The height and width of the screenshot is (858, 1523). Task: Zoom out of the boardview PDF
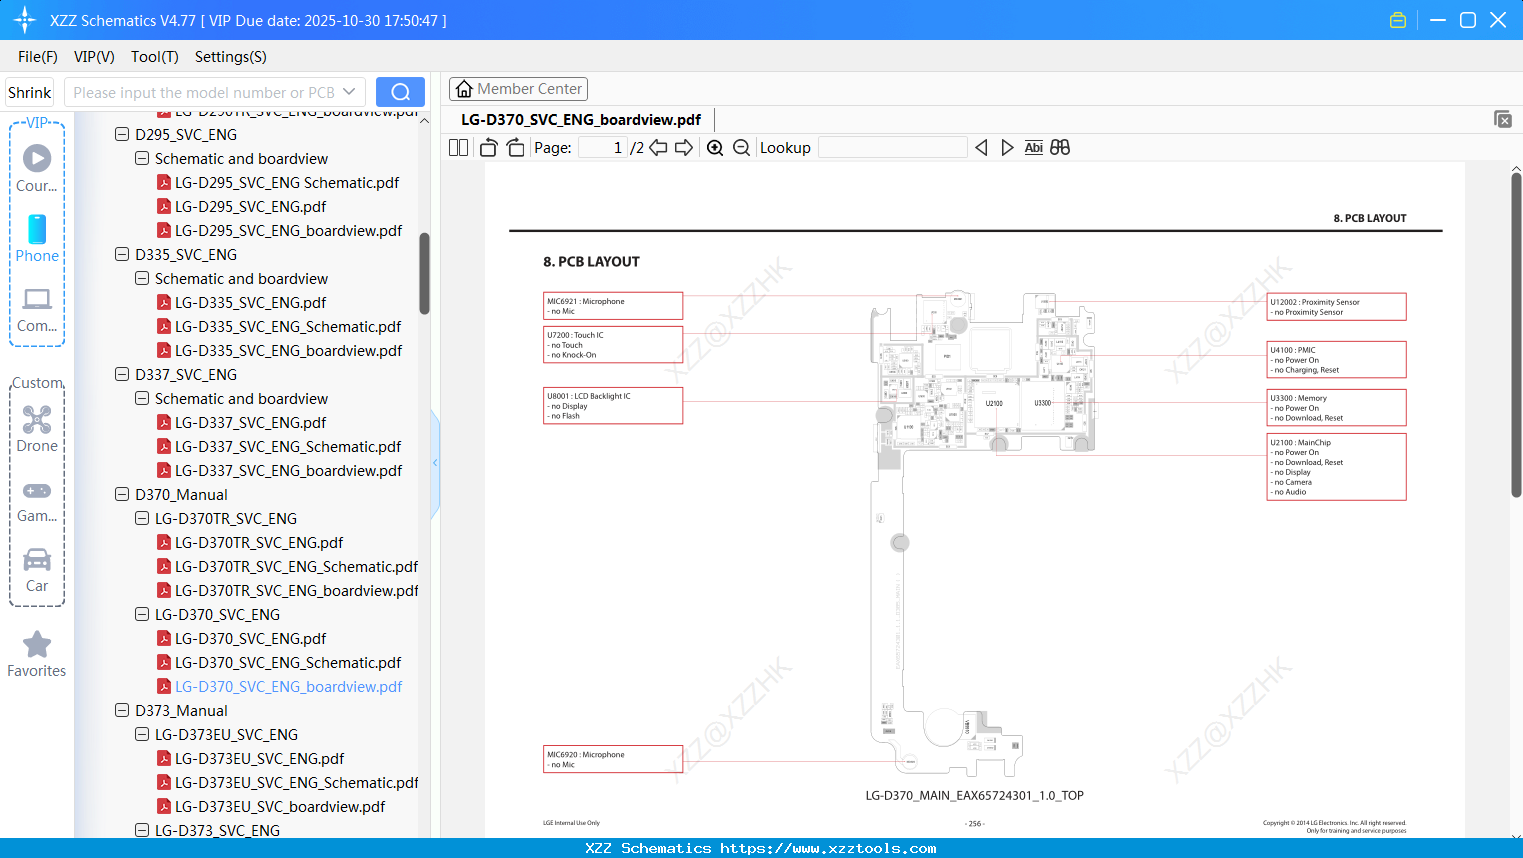[741, 147]
